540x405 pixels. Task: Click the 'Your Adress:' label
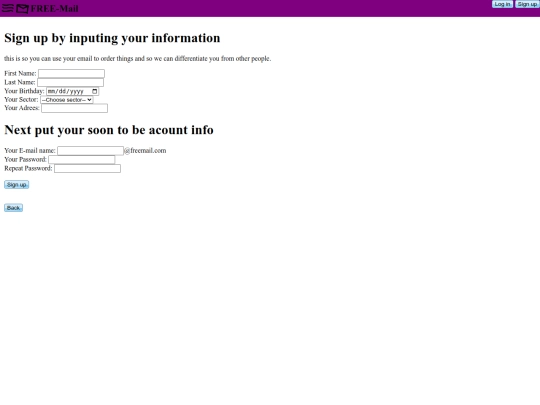pos(22,108)
